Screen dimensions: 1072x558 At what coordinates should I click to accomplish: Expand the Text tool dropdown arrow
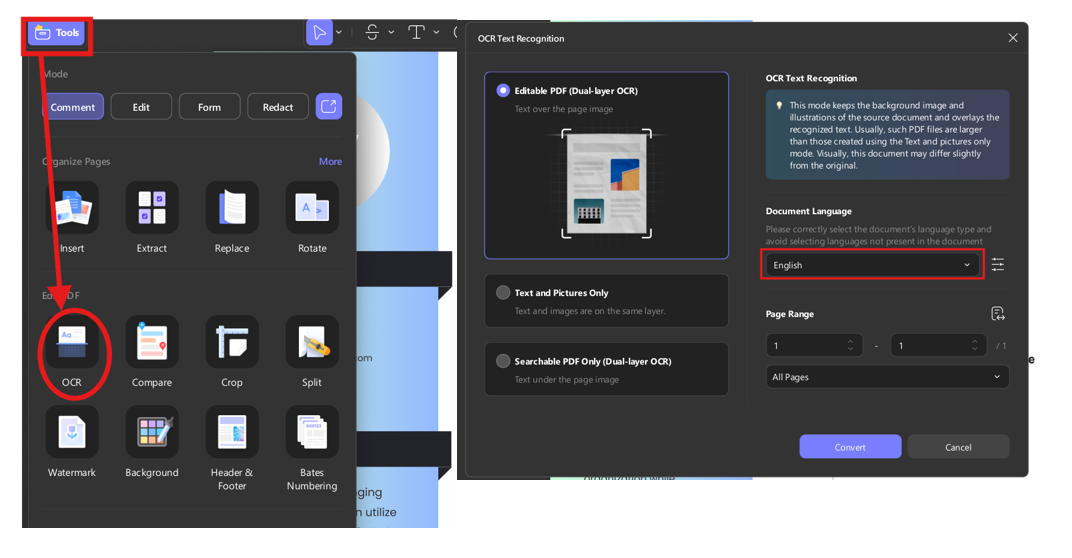point(436,32)
